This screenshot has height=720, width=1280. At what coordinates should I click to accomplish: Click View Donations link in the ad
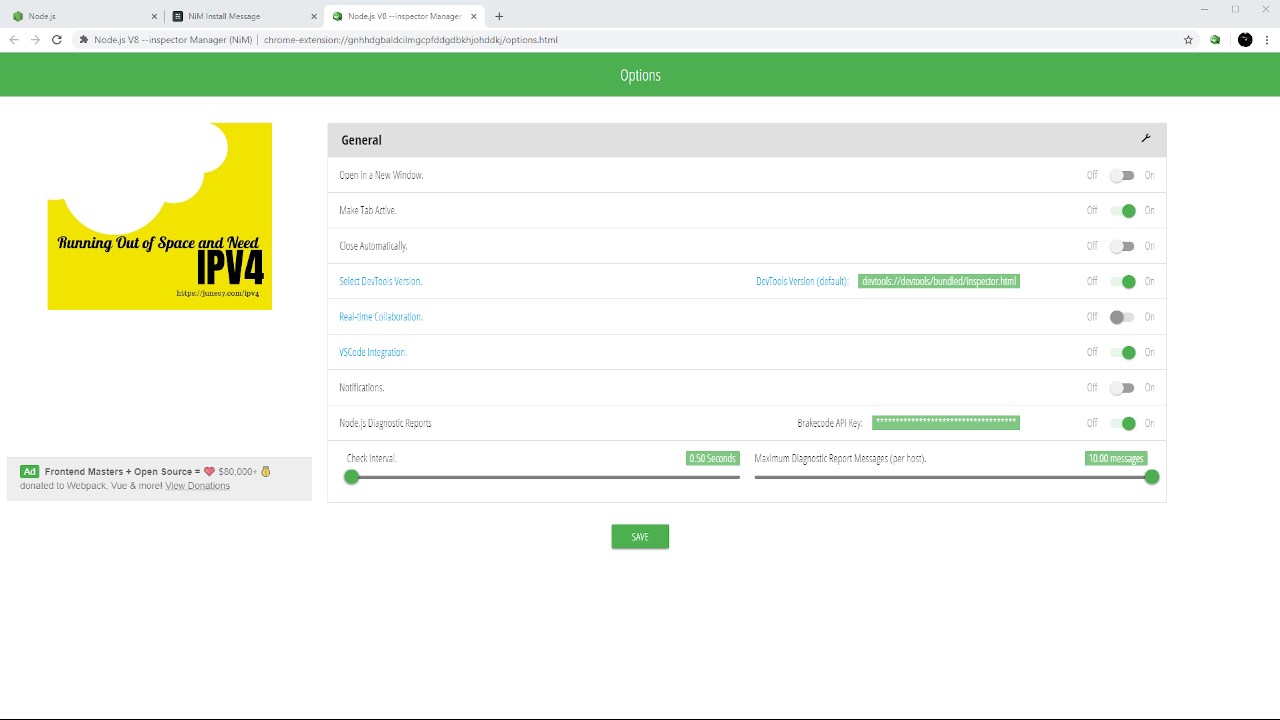(197, 486)
